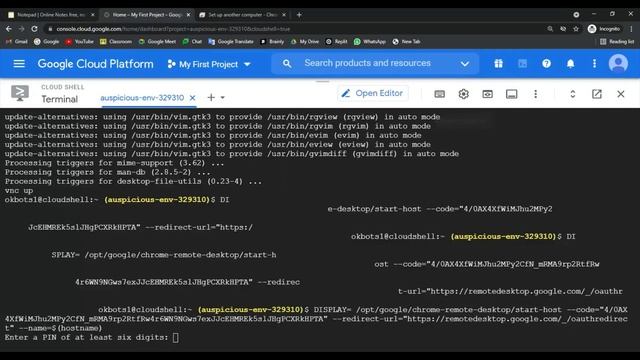
Task: Activate the Cloud Shell icon in header
Action: [522, 64]
